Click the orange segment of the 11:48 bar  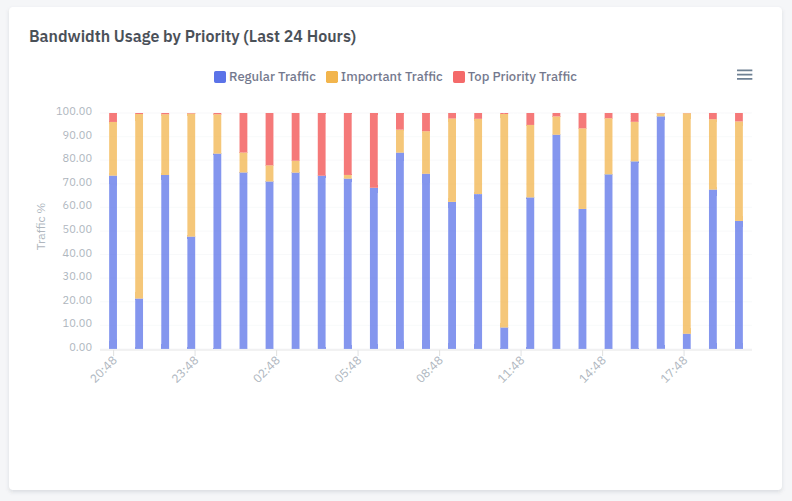click(504, 220)
